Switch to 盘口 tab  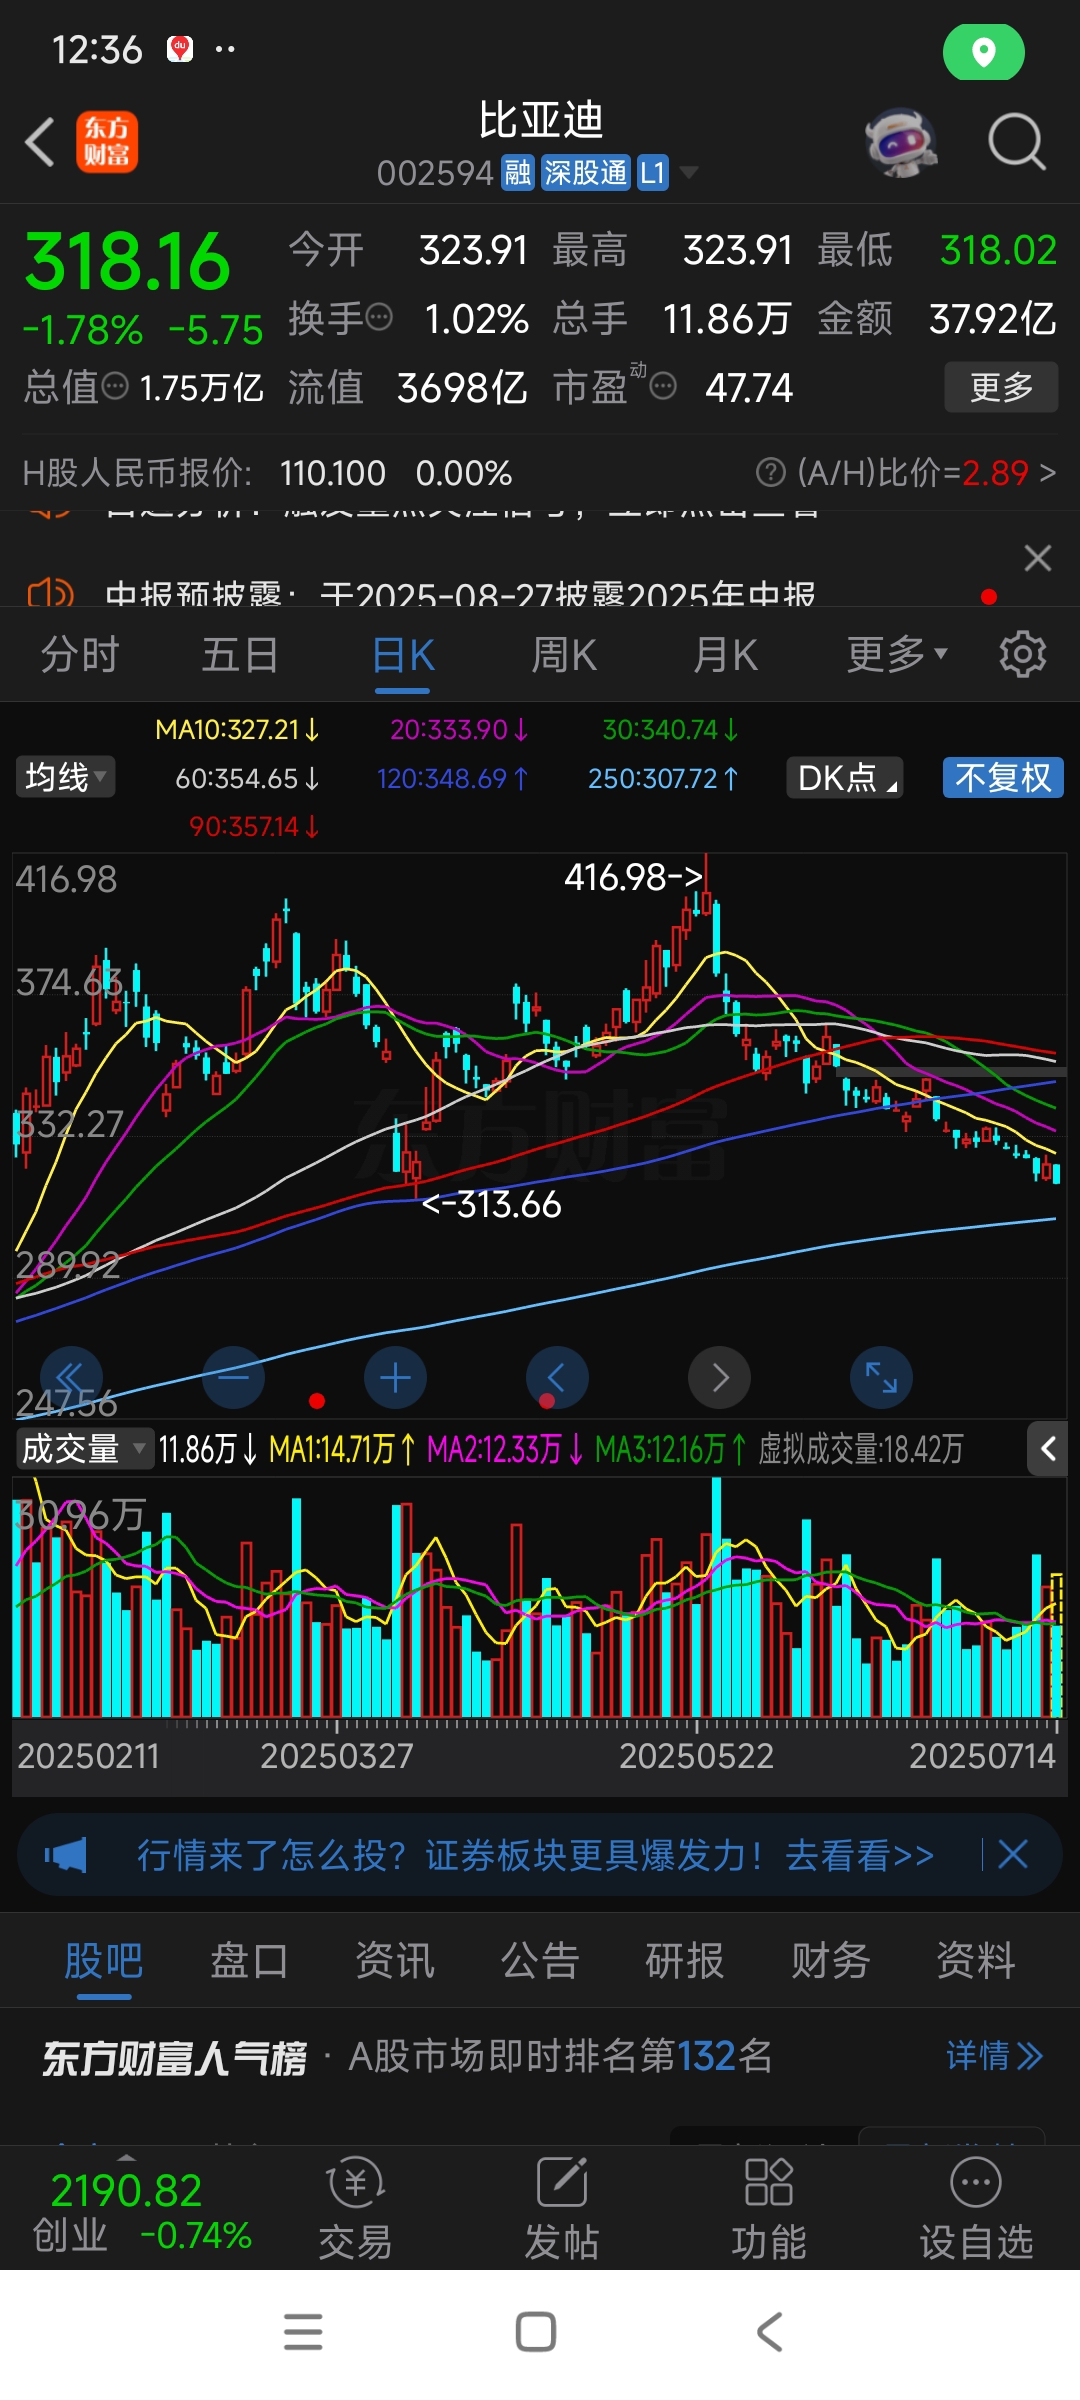coord(249,1960)
